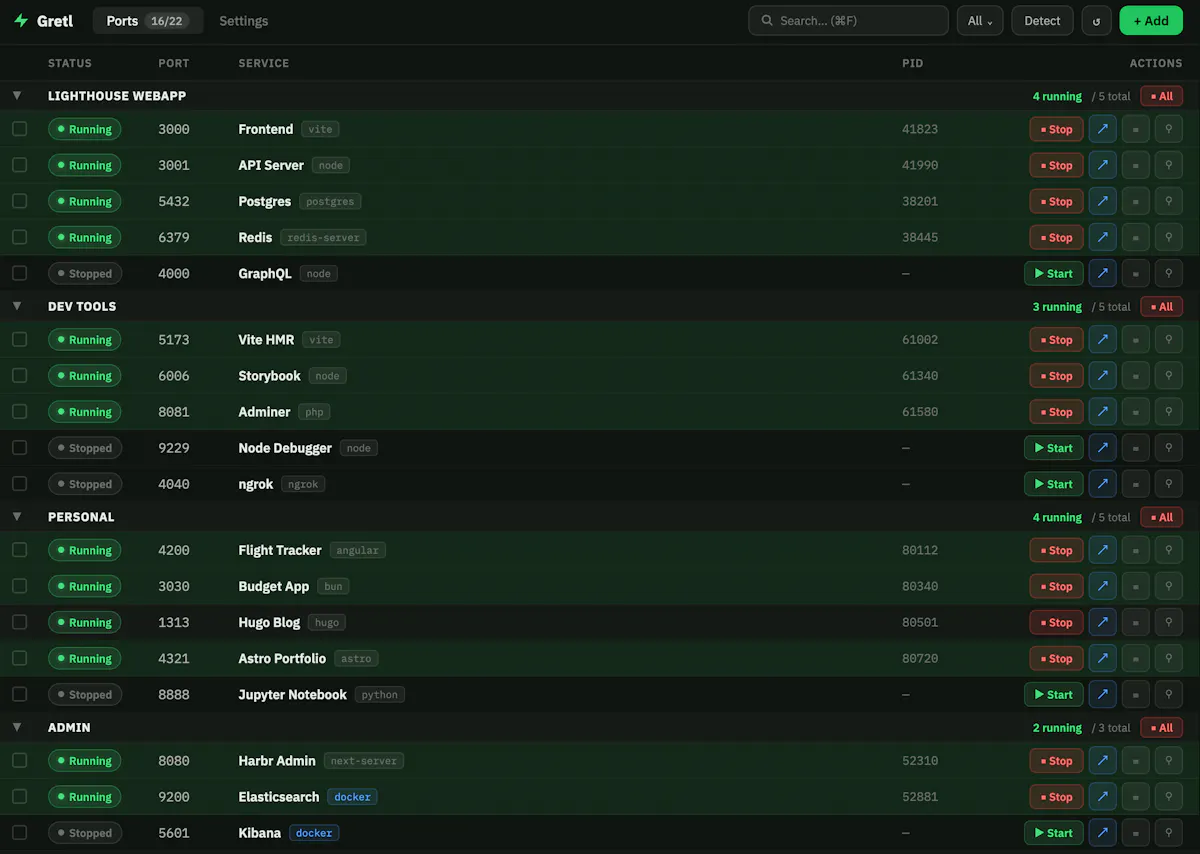Click the Detect button
This screenshot has width=1200, height=854.
1042,21
